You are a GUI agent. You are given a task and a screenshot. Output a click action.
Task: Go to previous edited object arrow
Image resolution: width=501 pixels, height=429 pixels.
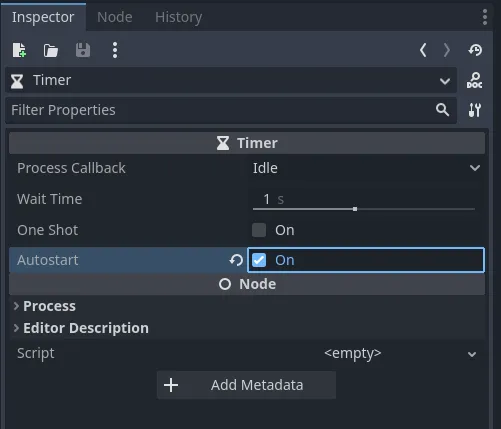tap(423, 50)
